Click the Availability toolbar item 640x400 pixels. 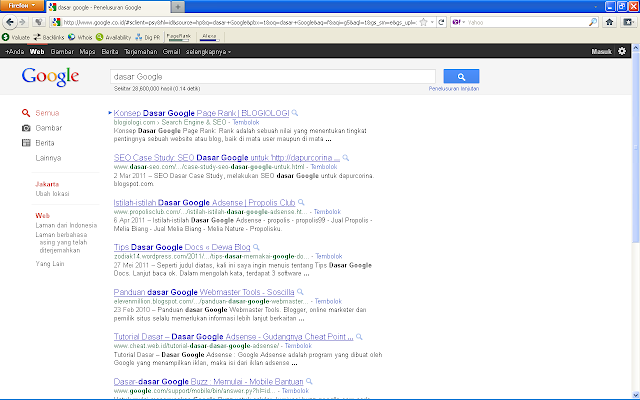click(113, 37)
